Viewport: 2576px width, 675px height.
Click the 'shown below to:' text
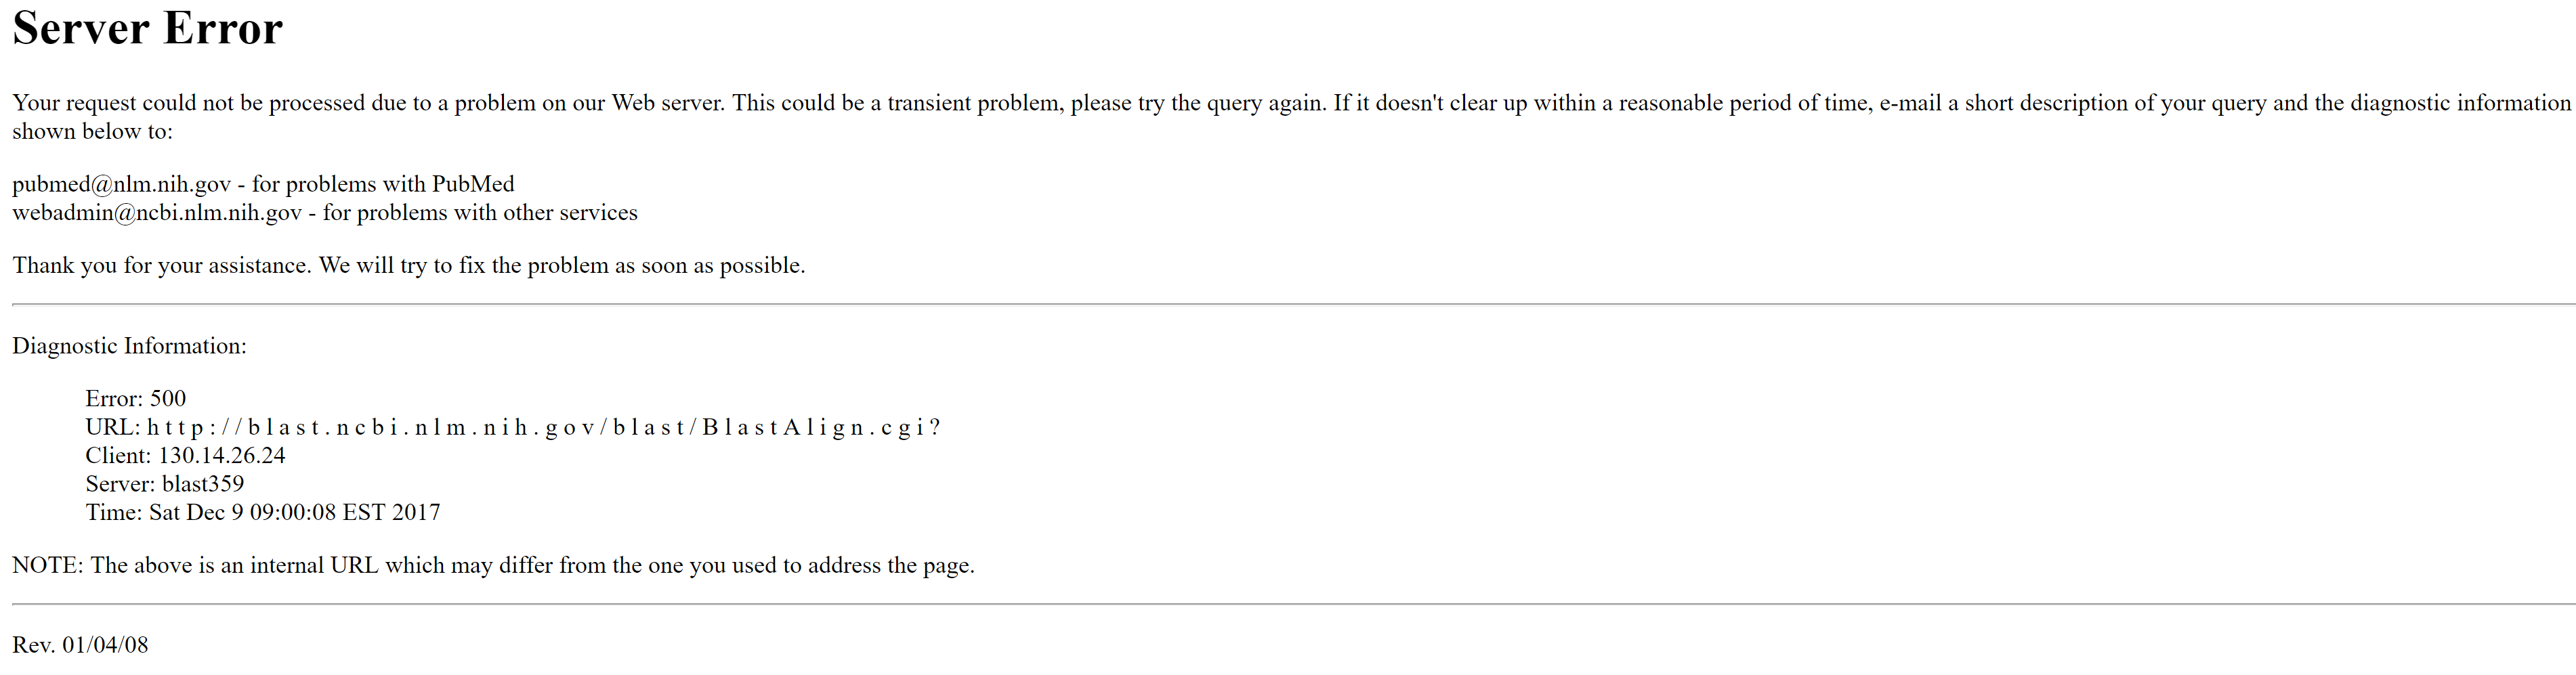[92, 131]
